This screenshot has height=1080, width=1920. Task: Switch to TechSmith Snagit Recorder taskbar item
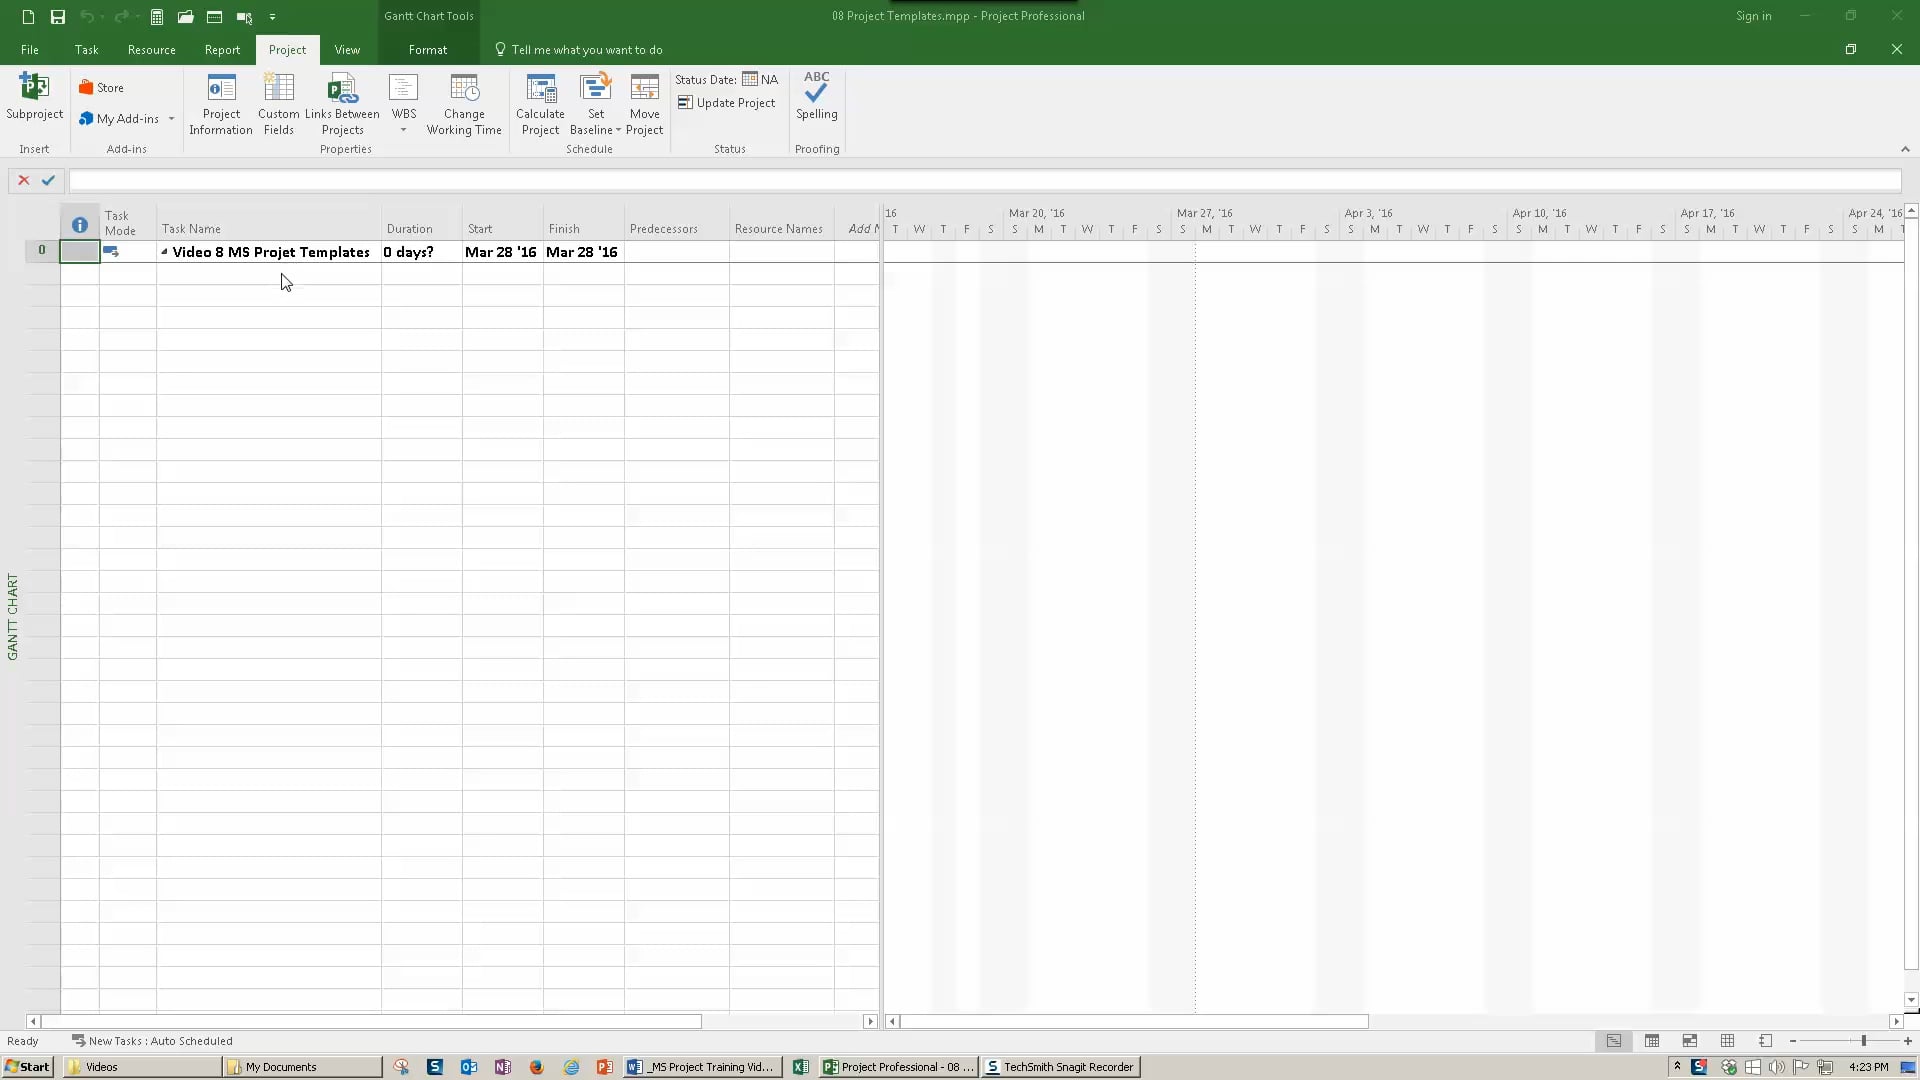[1060, 1067]
